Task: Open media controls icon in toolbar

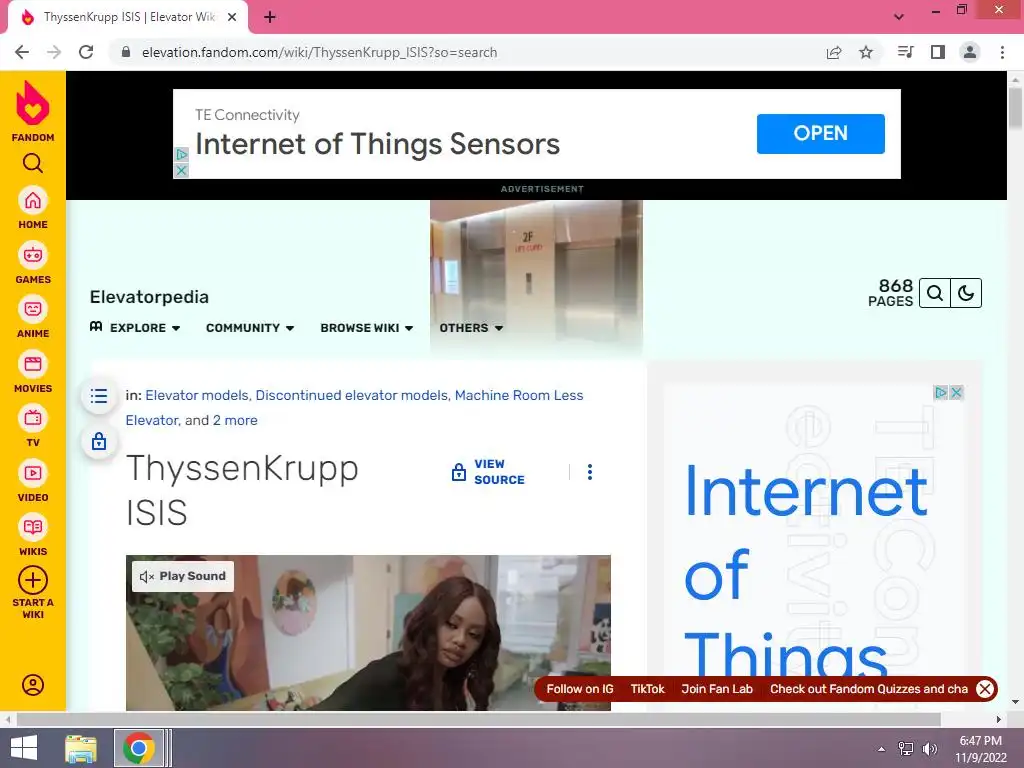Action: tap(905, 52)
